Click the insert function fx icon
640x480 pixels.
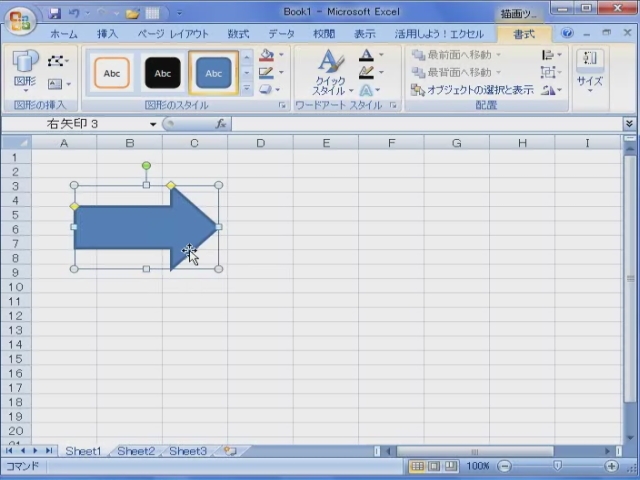tap(221, 124)
